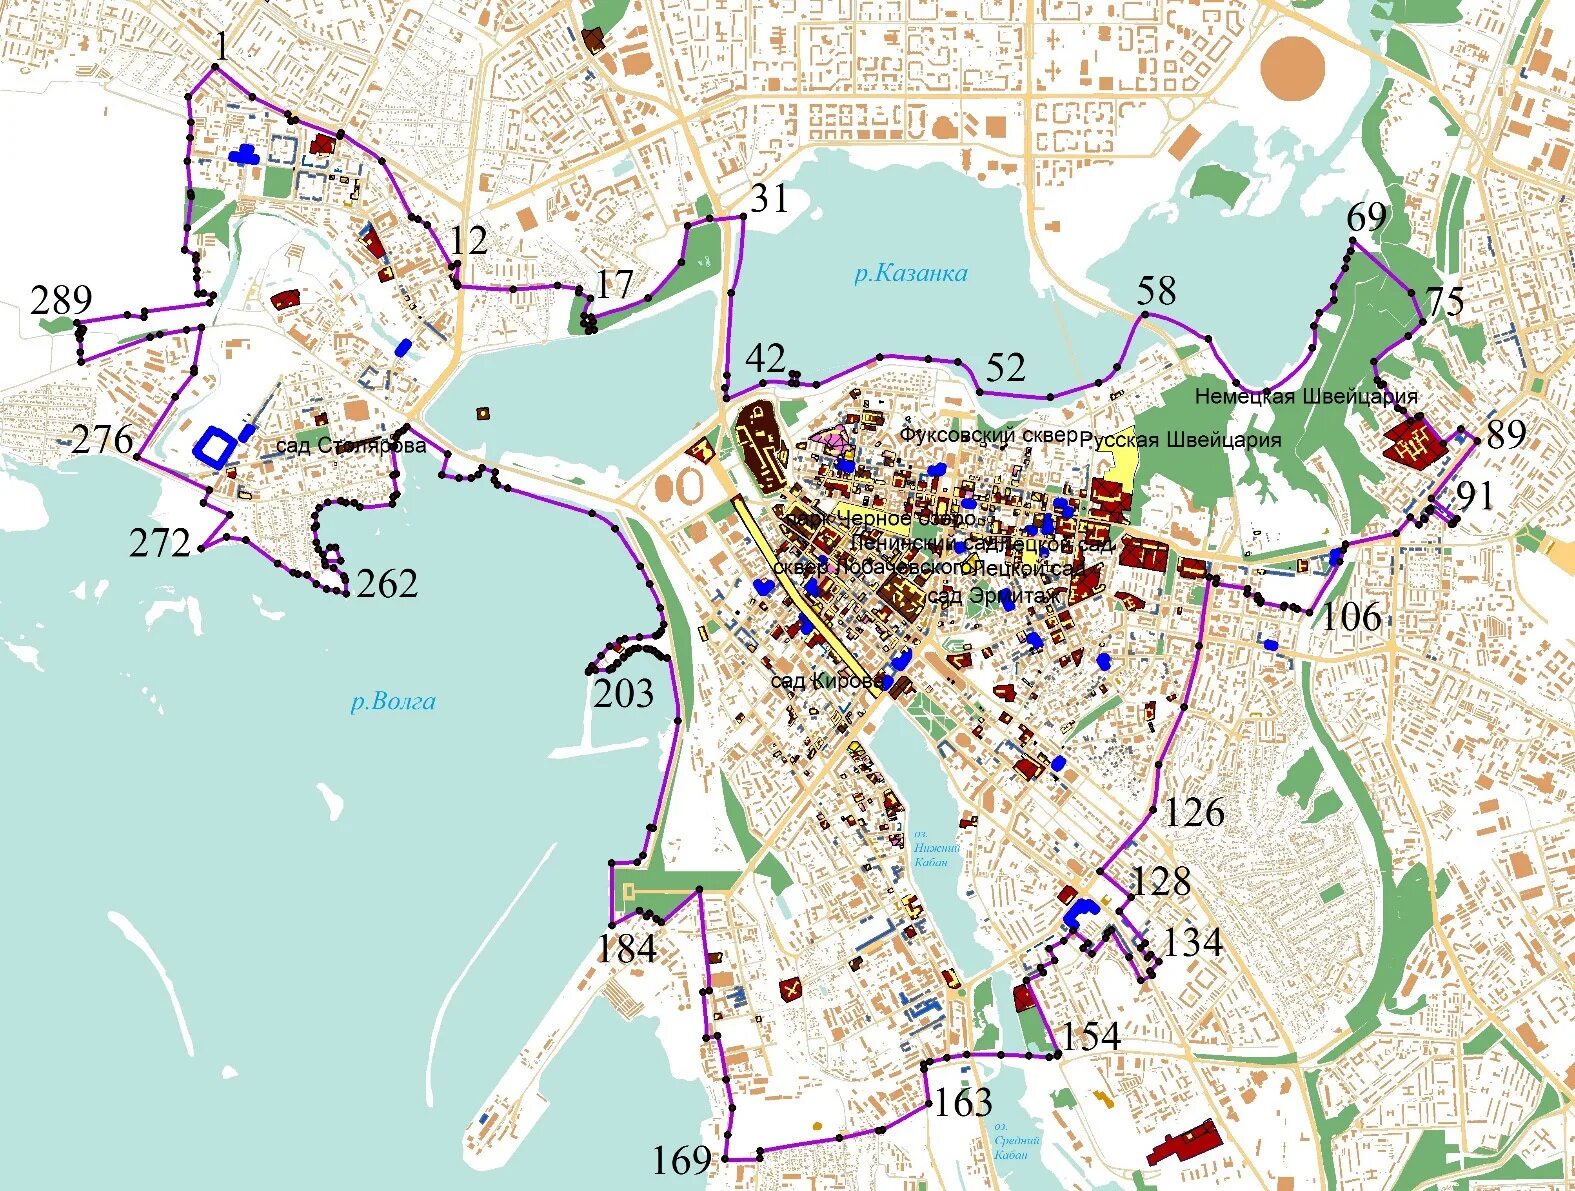This screenshot has height=1191, width=1575.
Task: Click the р.Волга river label
Action: (393, 701)
